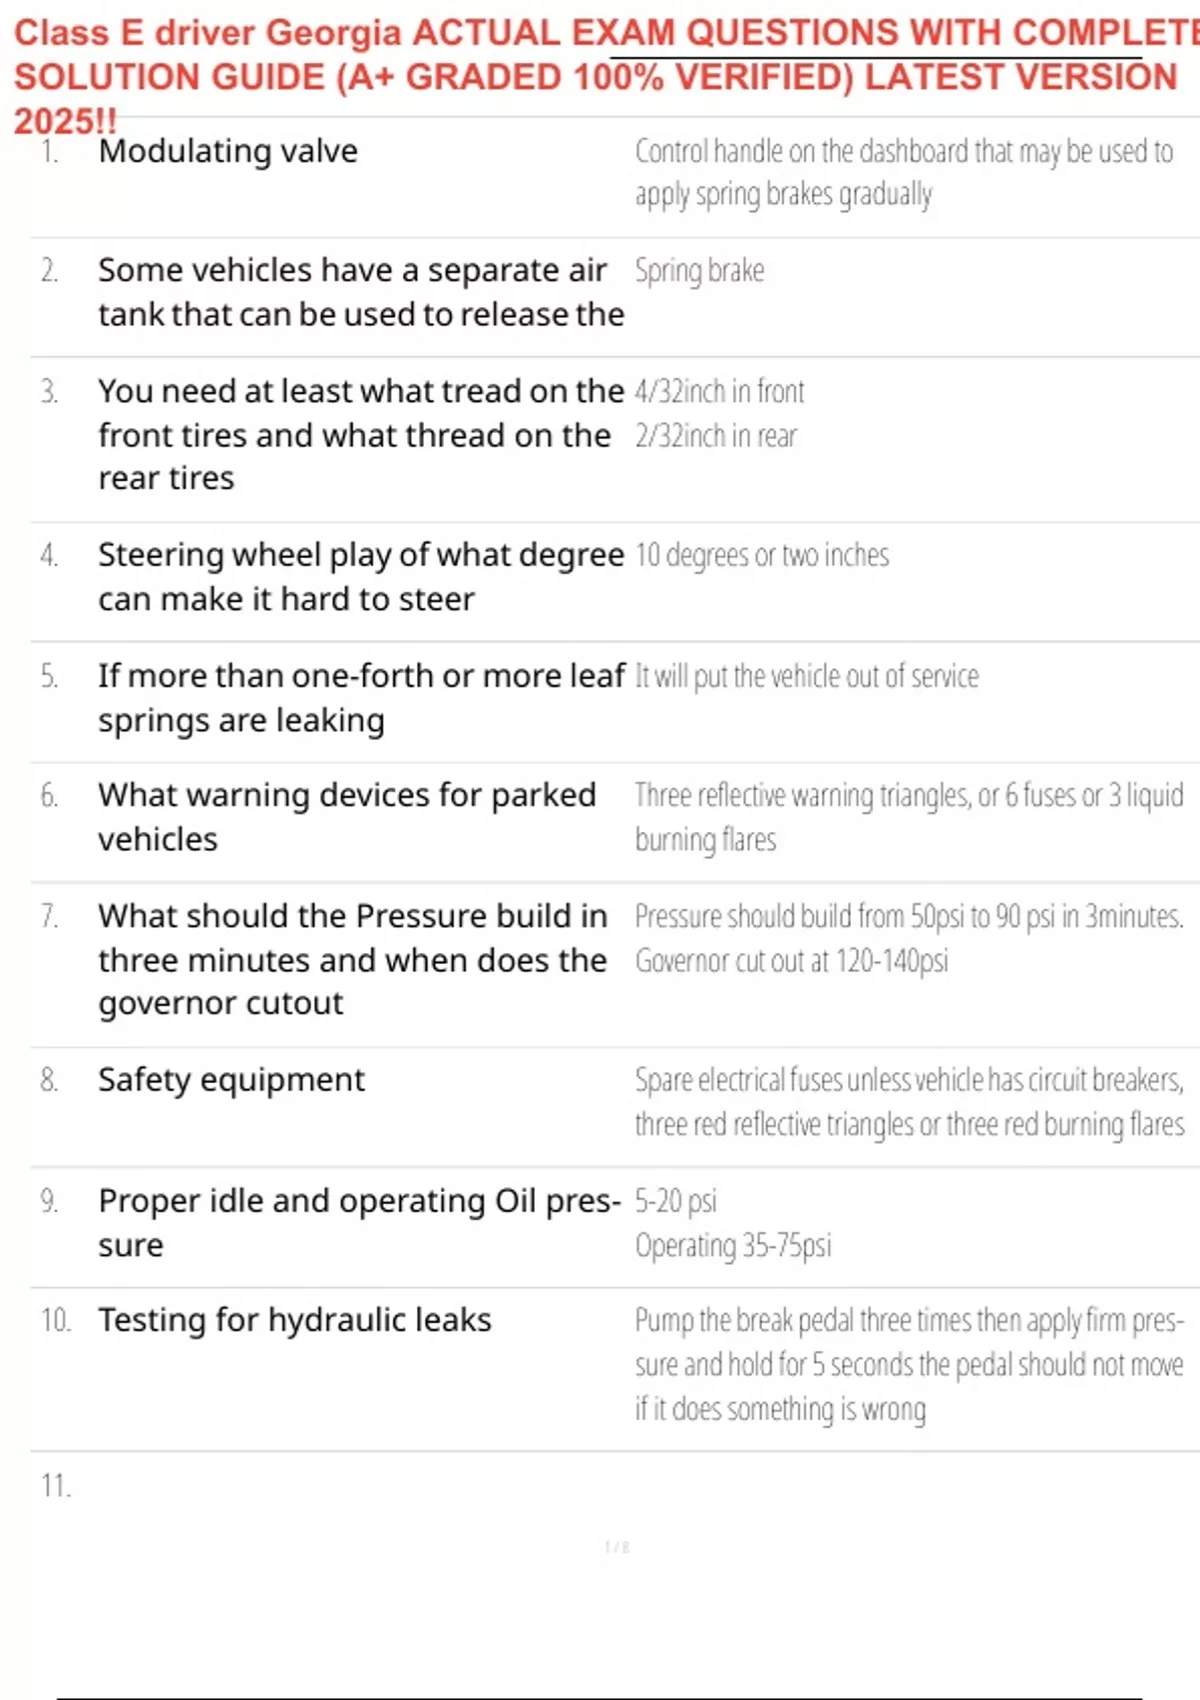Screen dimensions: 1200x1700
Task: Click the "2/32inch in rear" answer
Action: point(716,436)
